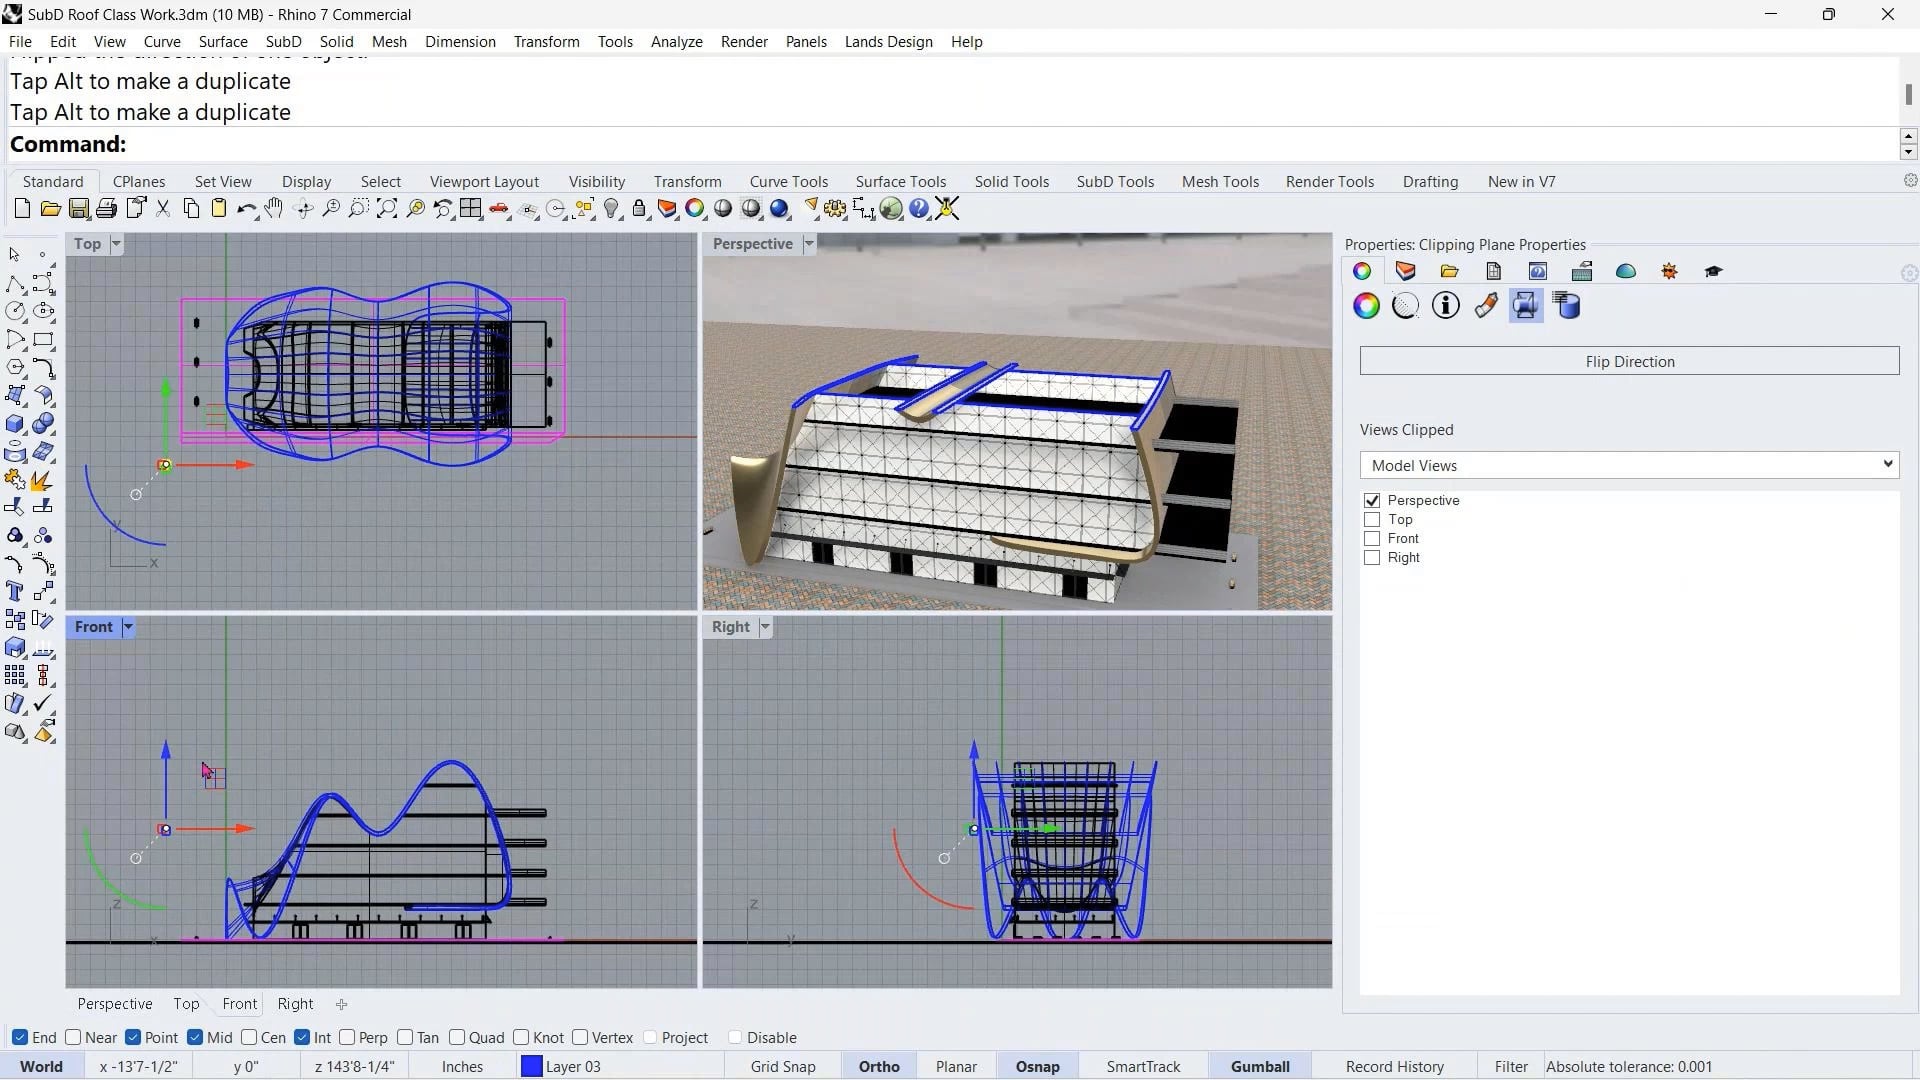Click the blue Help question mark icon
Viewport: 1920px width, 1080px height.
point(919,209)
